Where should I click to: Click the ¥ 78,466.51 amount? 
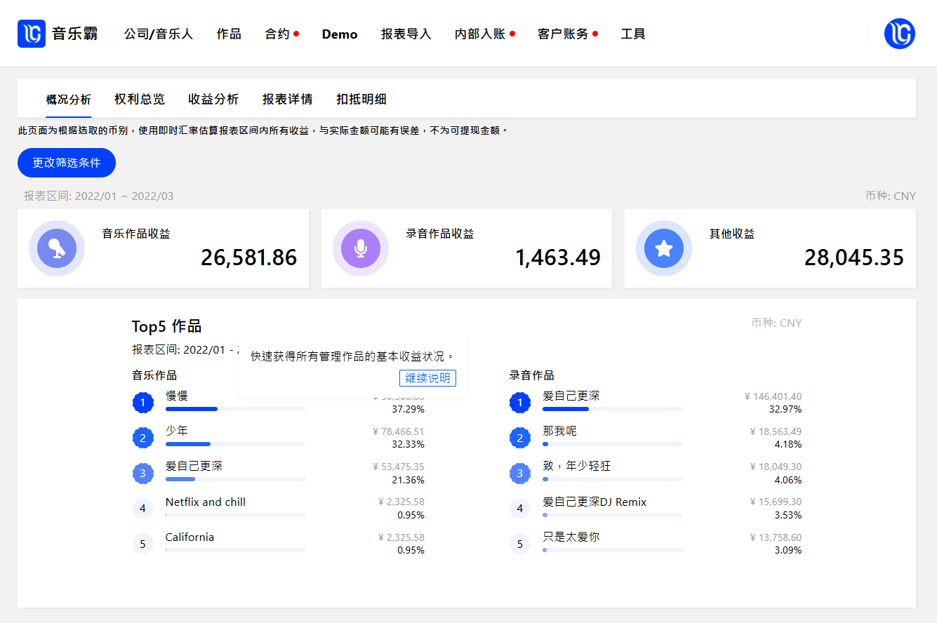point(399,431)
